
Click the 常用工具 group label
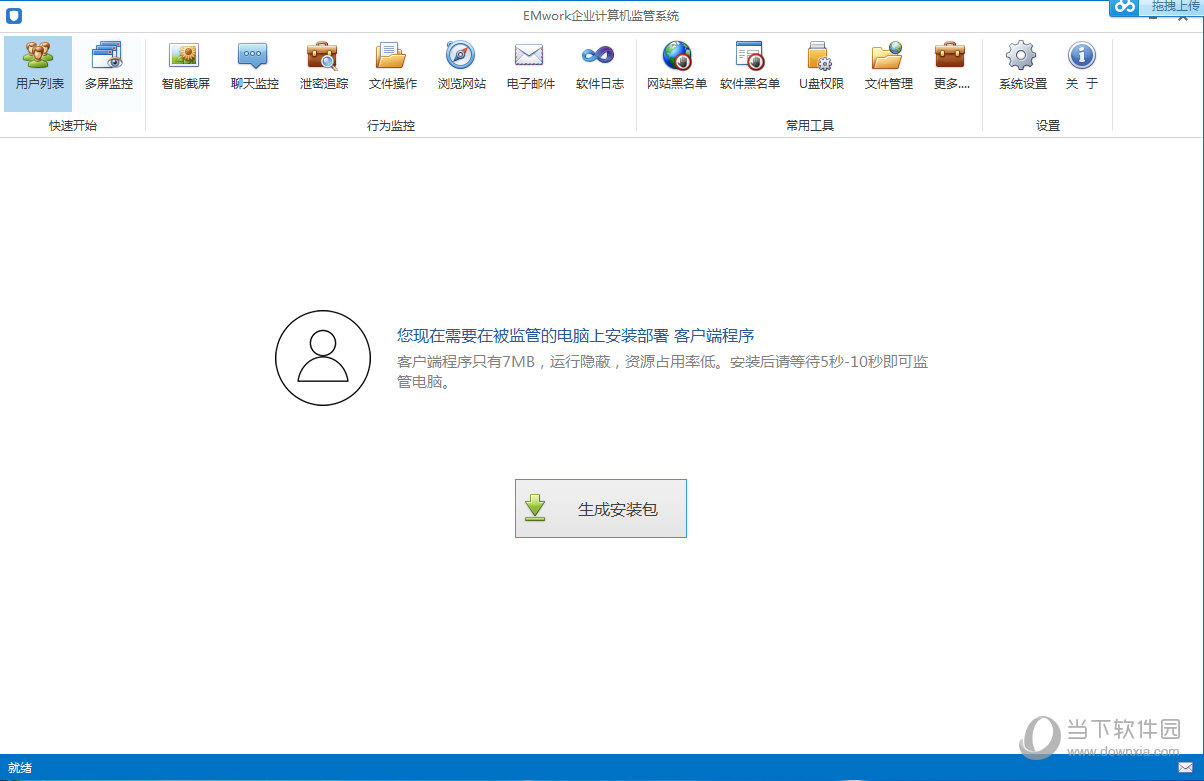tap(809, 126)
